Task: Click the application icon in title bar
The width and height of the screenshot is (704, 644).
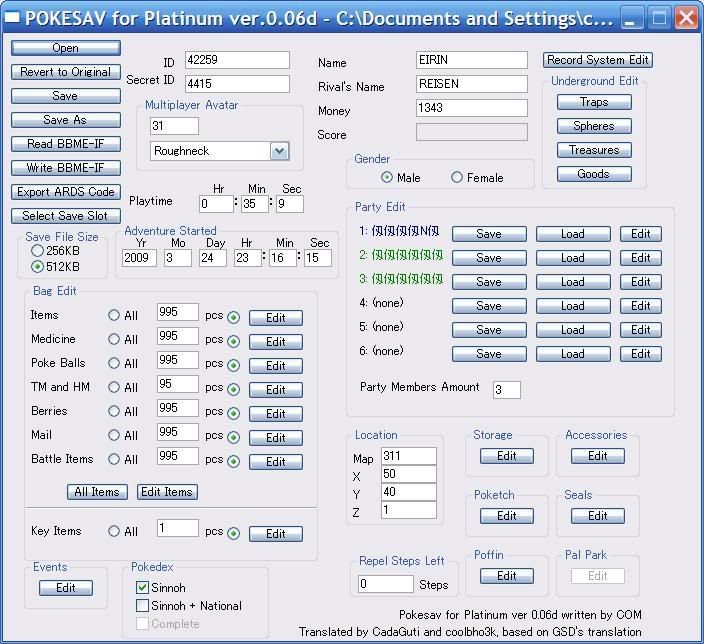Action: [13, 17]
